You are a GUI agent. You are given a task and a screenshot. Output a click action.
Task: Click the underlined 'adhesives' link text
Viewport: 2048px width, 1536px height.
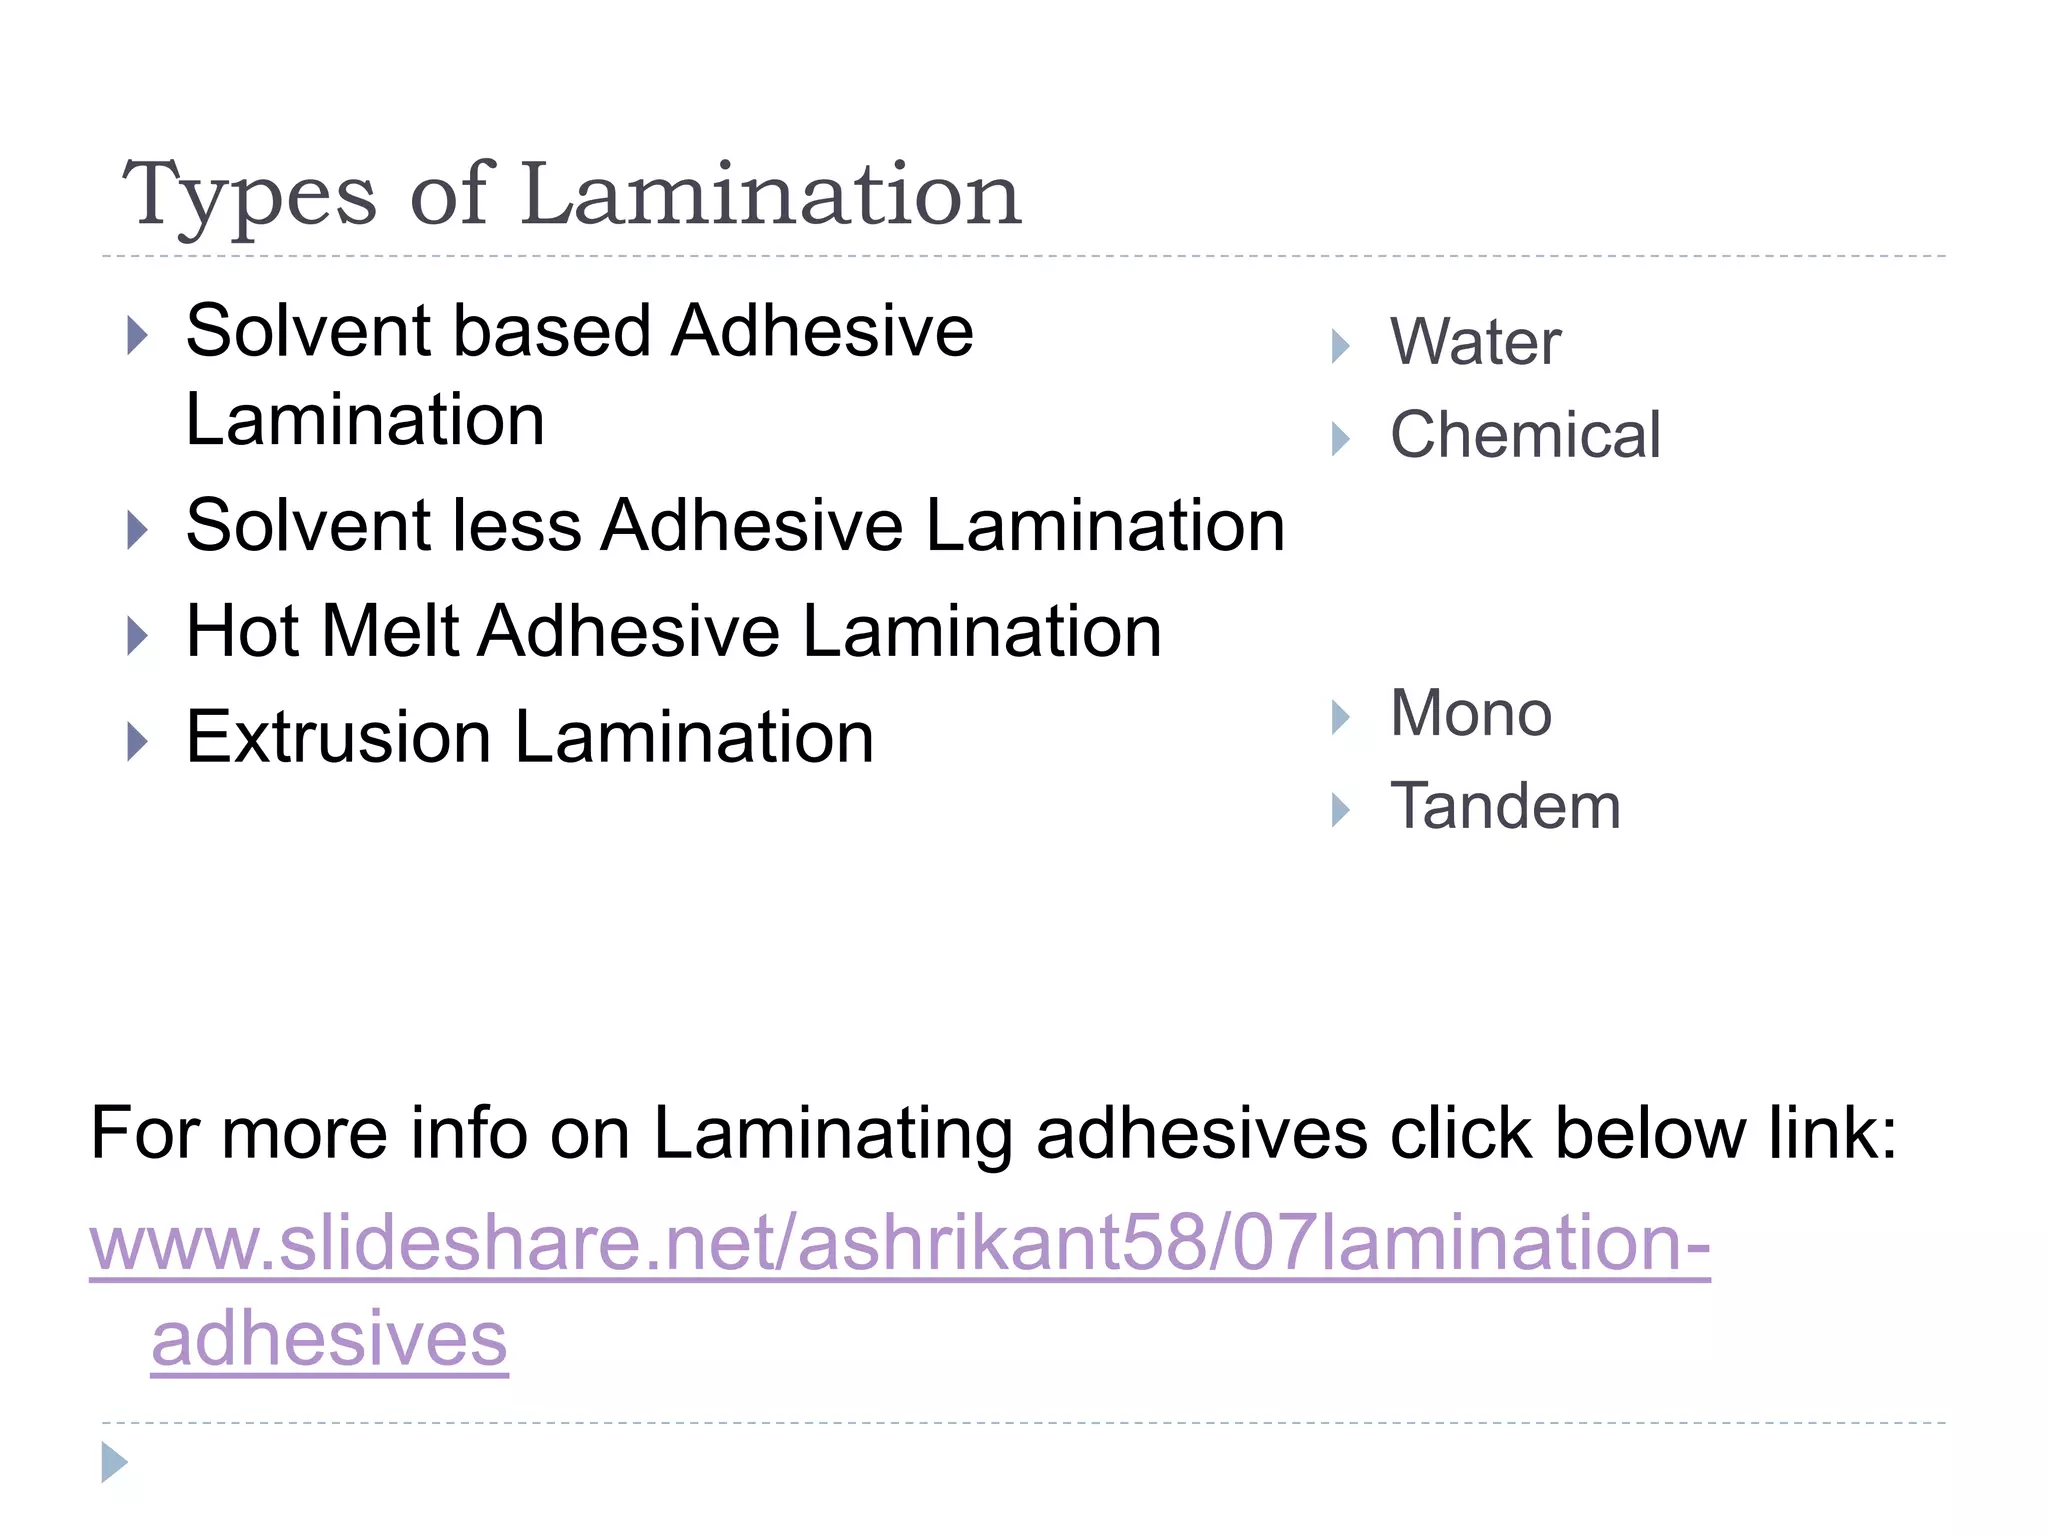coord(330,1340)
